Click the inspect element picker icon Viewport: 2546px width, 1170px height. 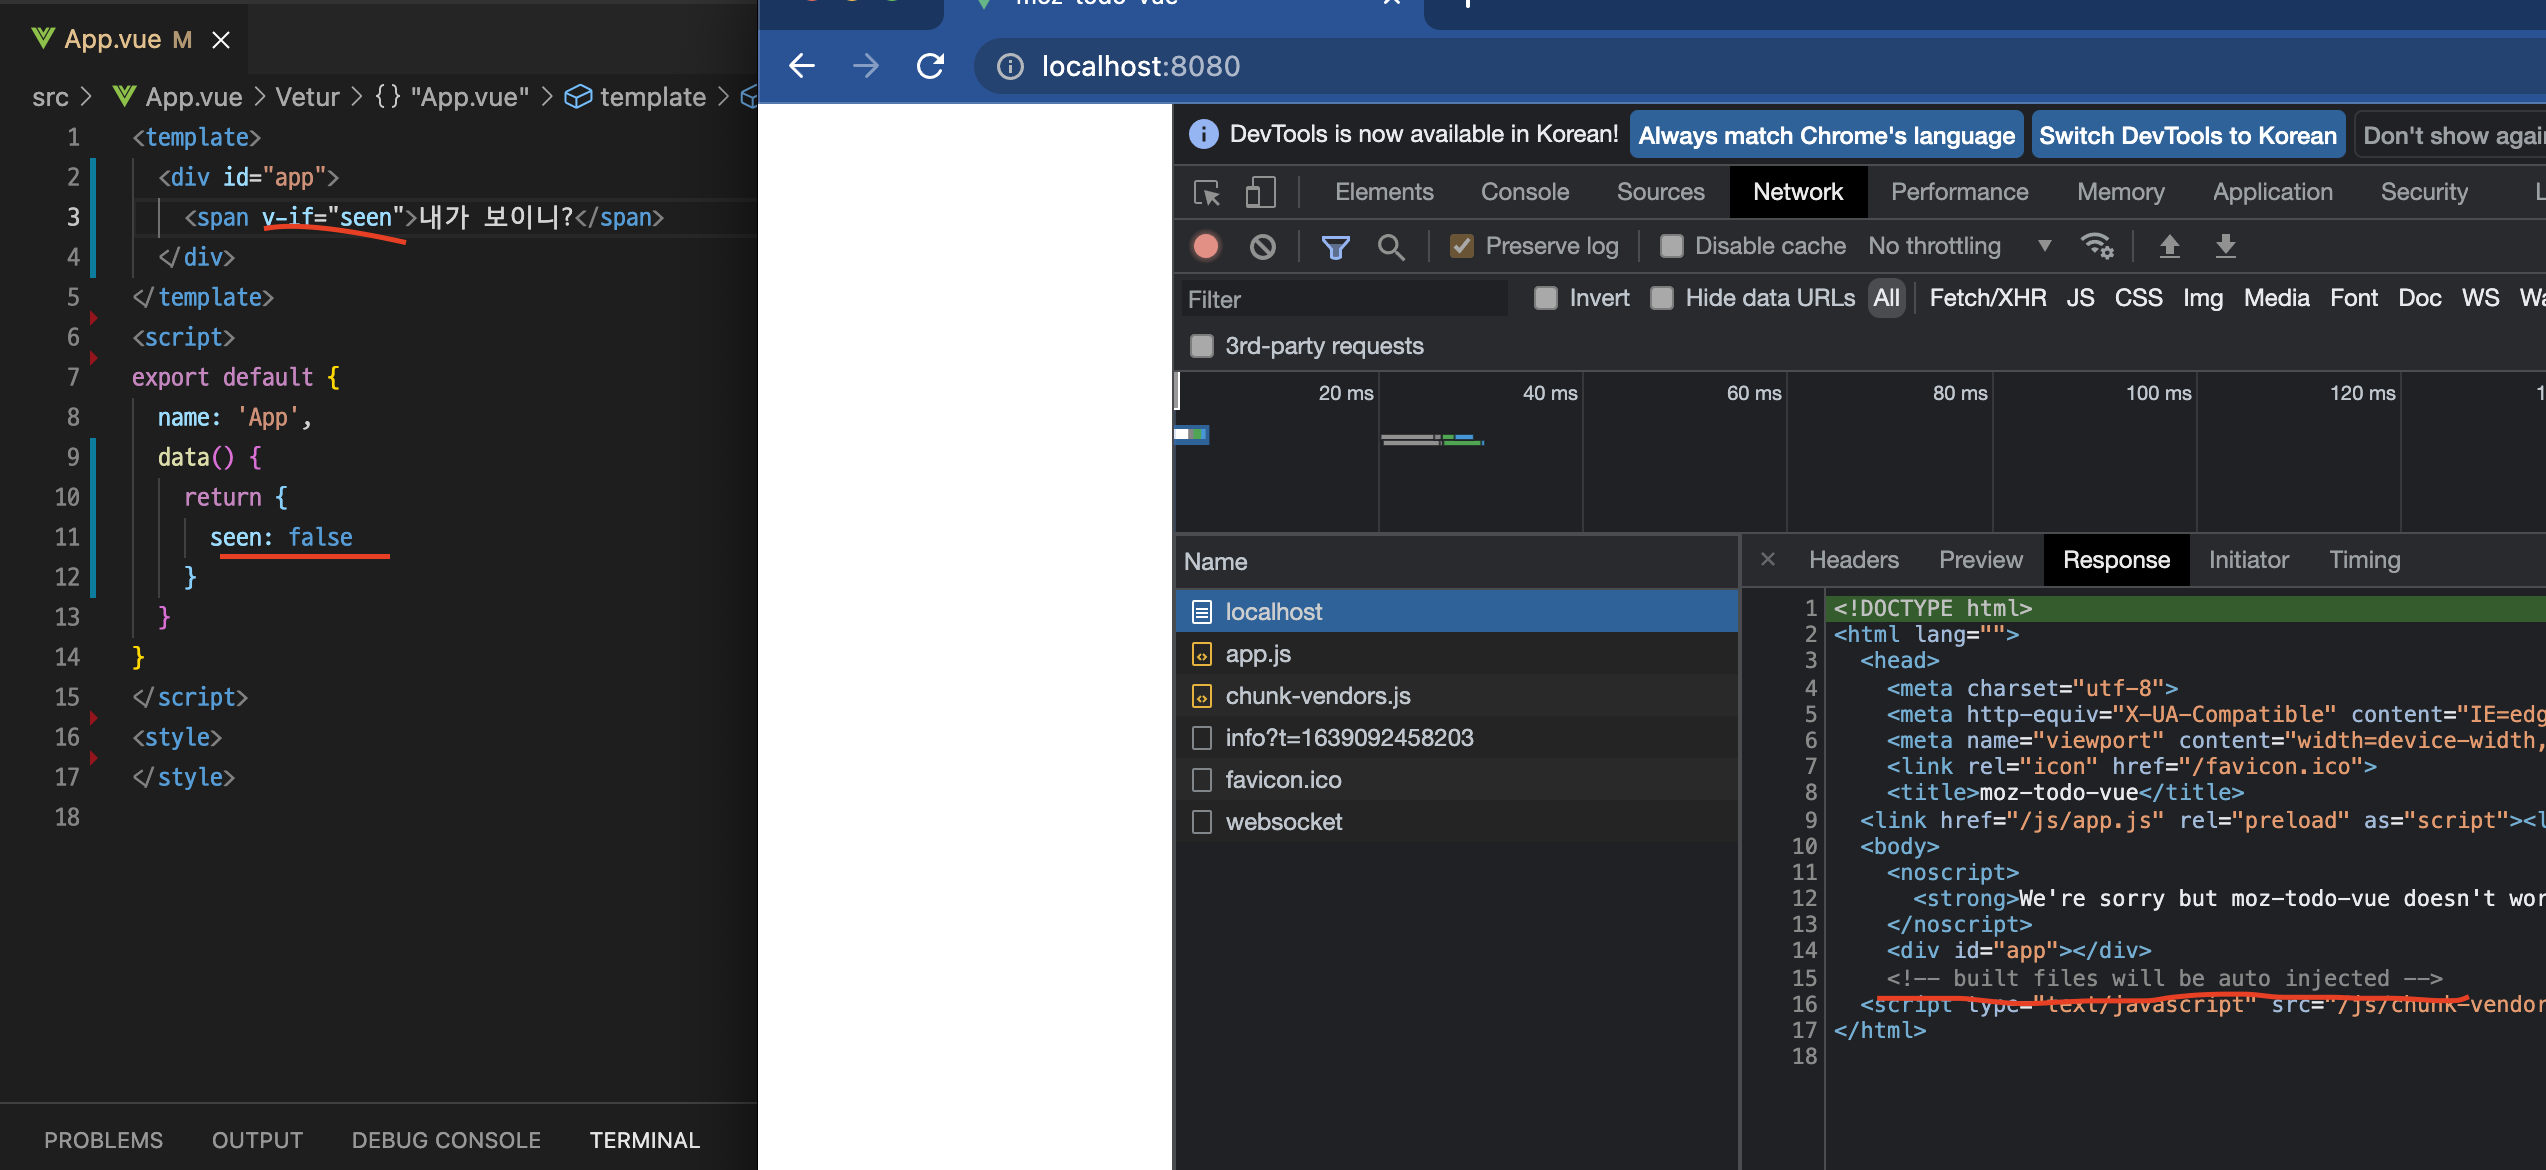click(x=1207, y=192)
